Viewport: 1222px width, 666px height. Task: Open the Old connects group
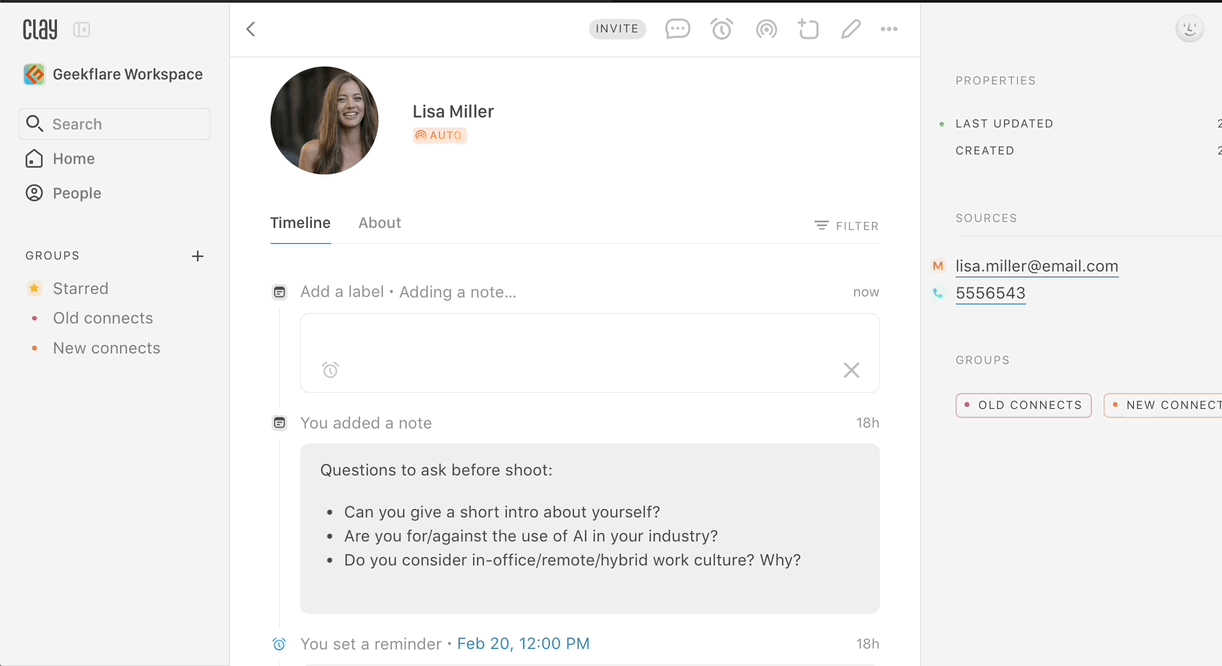[x=90, y=318]
